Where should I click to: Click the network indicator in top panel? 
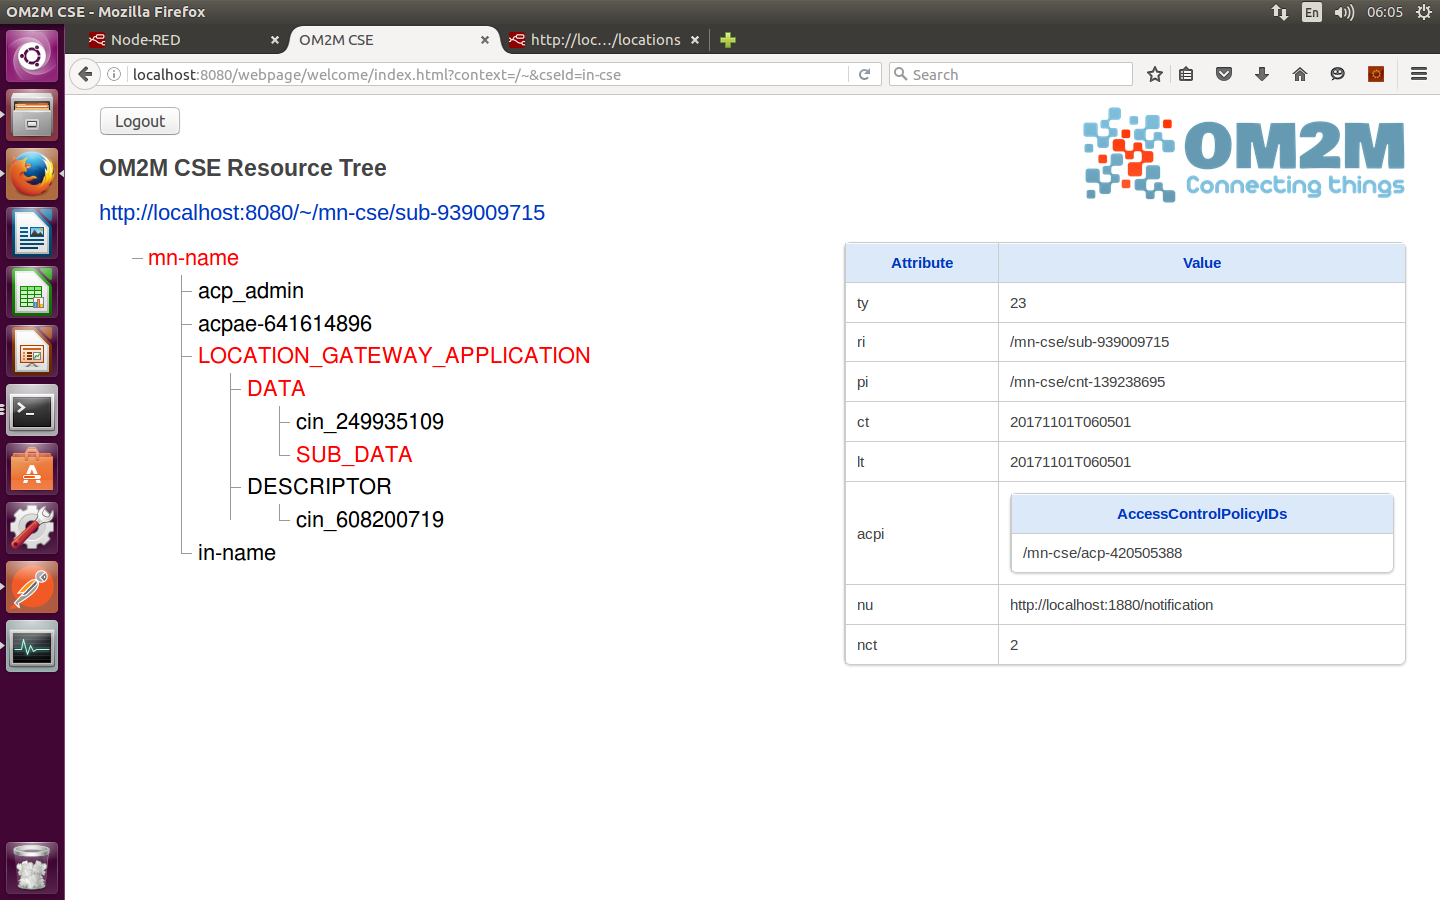point(1280,12)
